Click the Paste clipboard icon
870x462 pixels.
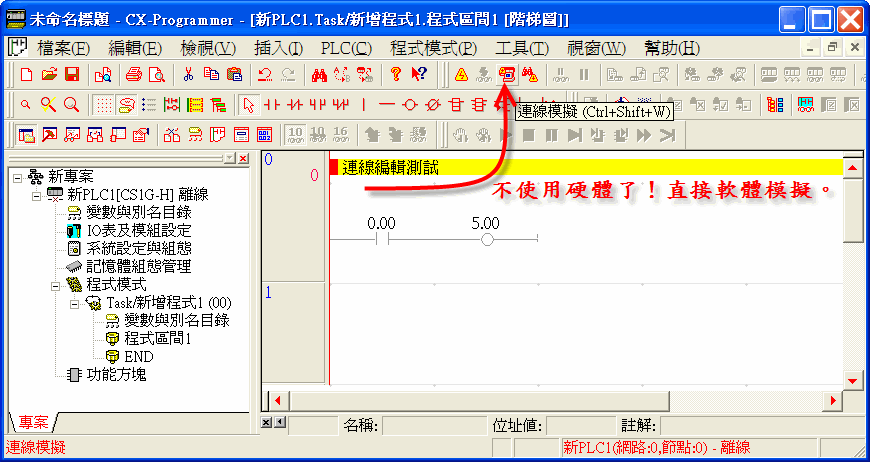point(234,74)
